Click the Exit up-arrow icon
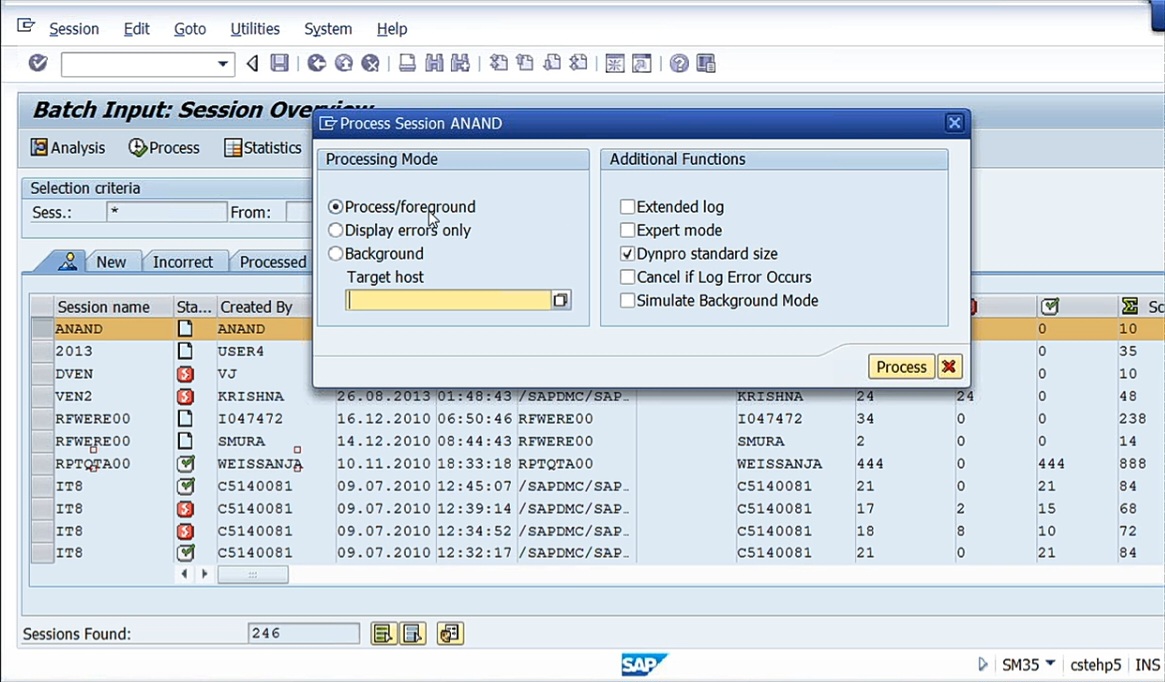The height and width of the screenshot is (682, 1165). coord(343,63)
